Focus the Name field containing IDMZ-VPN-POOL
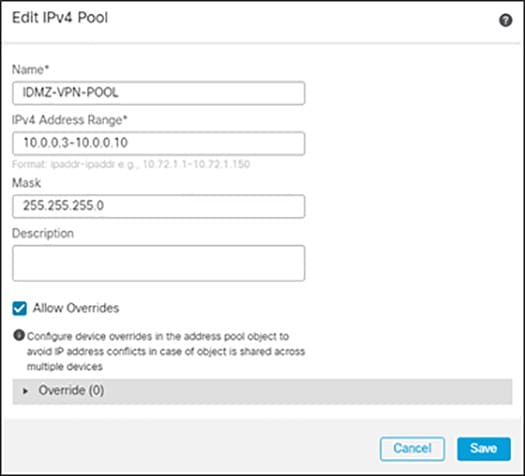 pyautogui.click(x=158, y=93)
